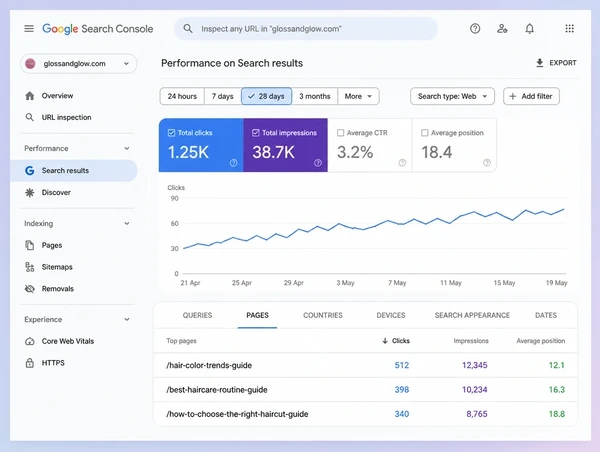This screenshot has width=600, height=452.
Task: Click the Discover asterisk icon
Action: [29, 193]
